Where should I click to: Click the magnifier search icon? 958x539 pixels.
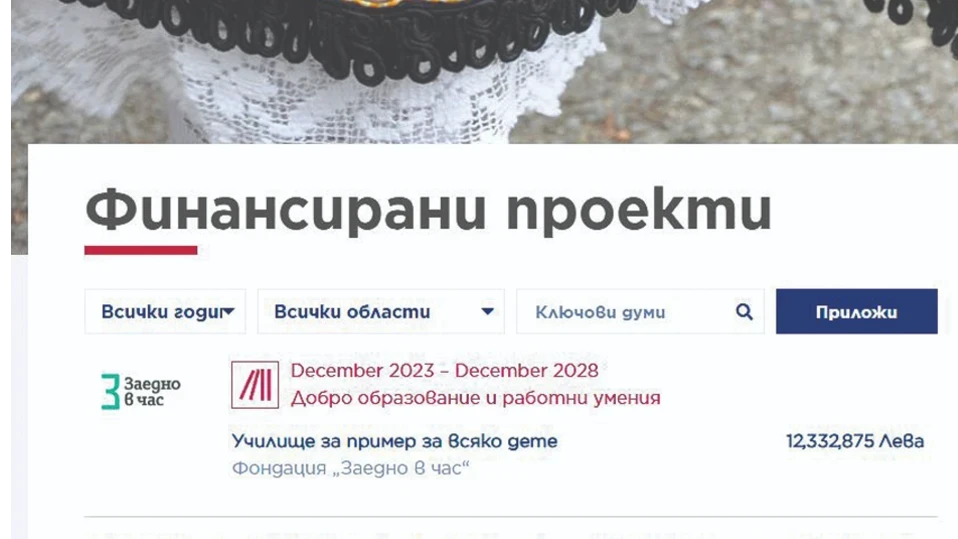744,312
